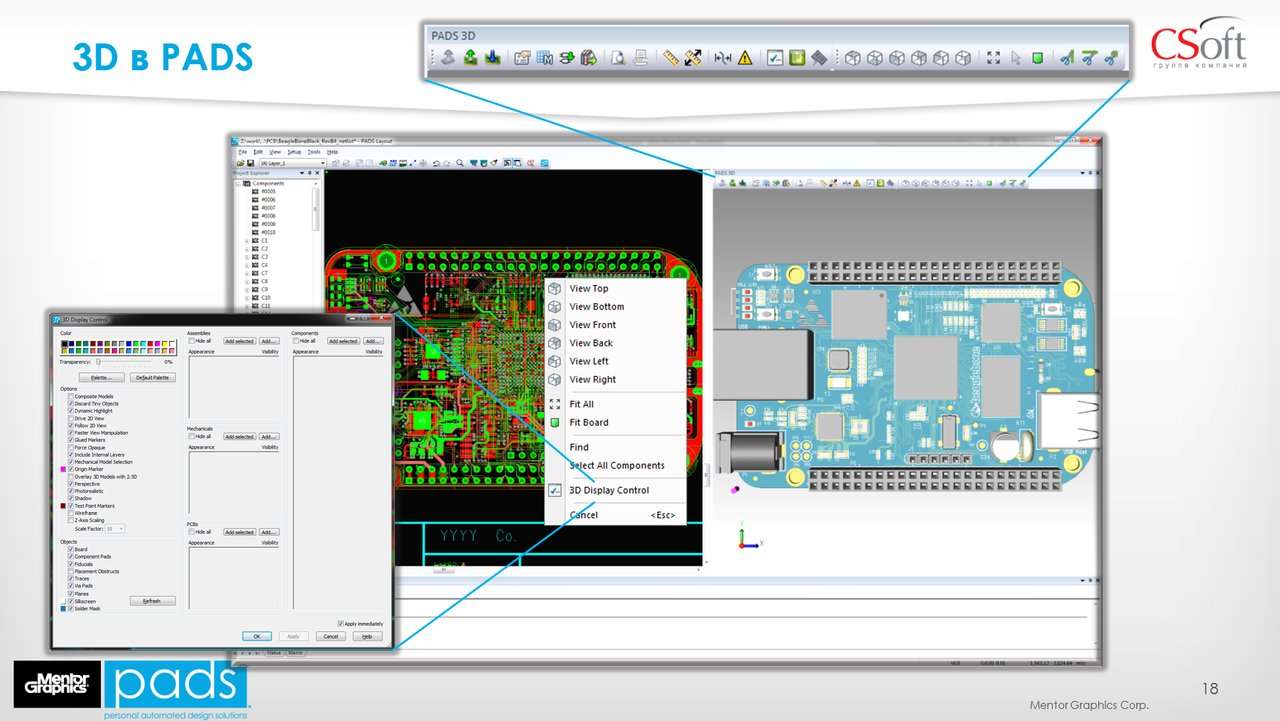Viewport: 1280px width, 721px height.
Task: Click the magnifier zoom icon in PADS Layout toolbar
Action: (x=460, y=163)
